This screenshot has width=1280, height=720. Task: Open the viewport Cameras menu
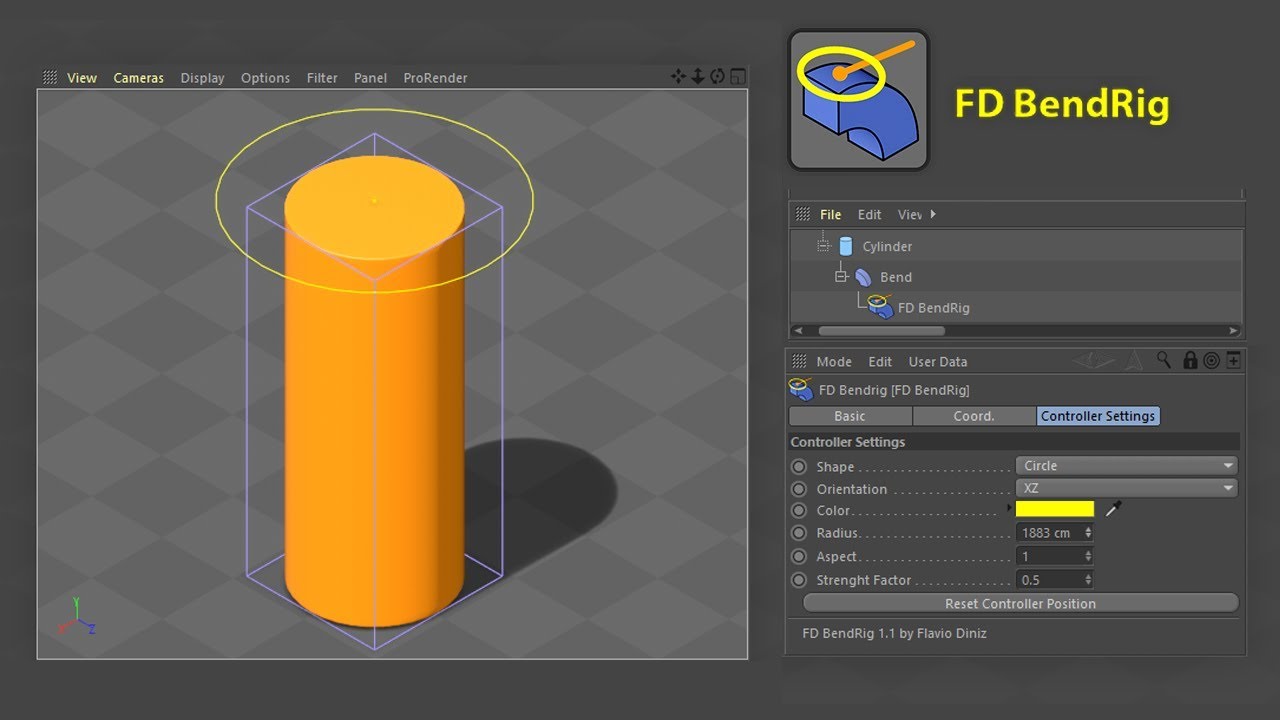click(138, 77)
